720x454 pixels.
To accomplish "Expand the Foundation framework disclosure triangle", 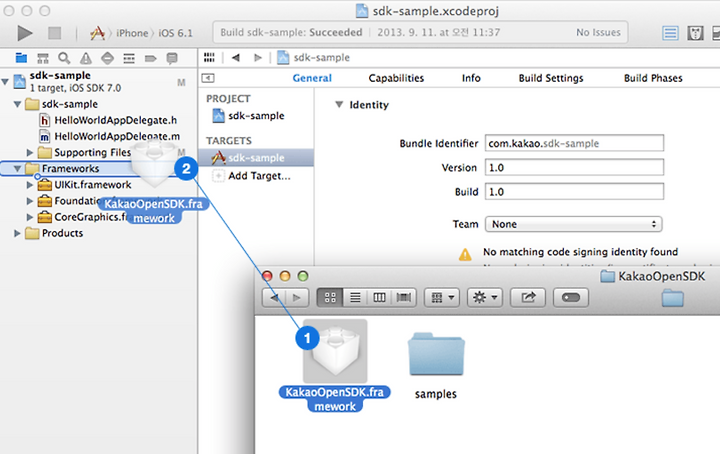I will pos(30,201).
